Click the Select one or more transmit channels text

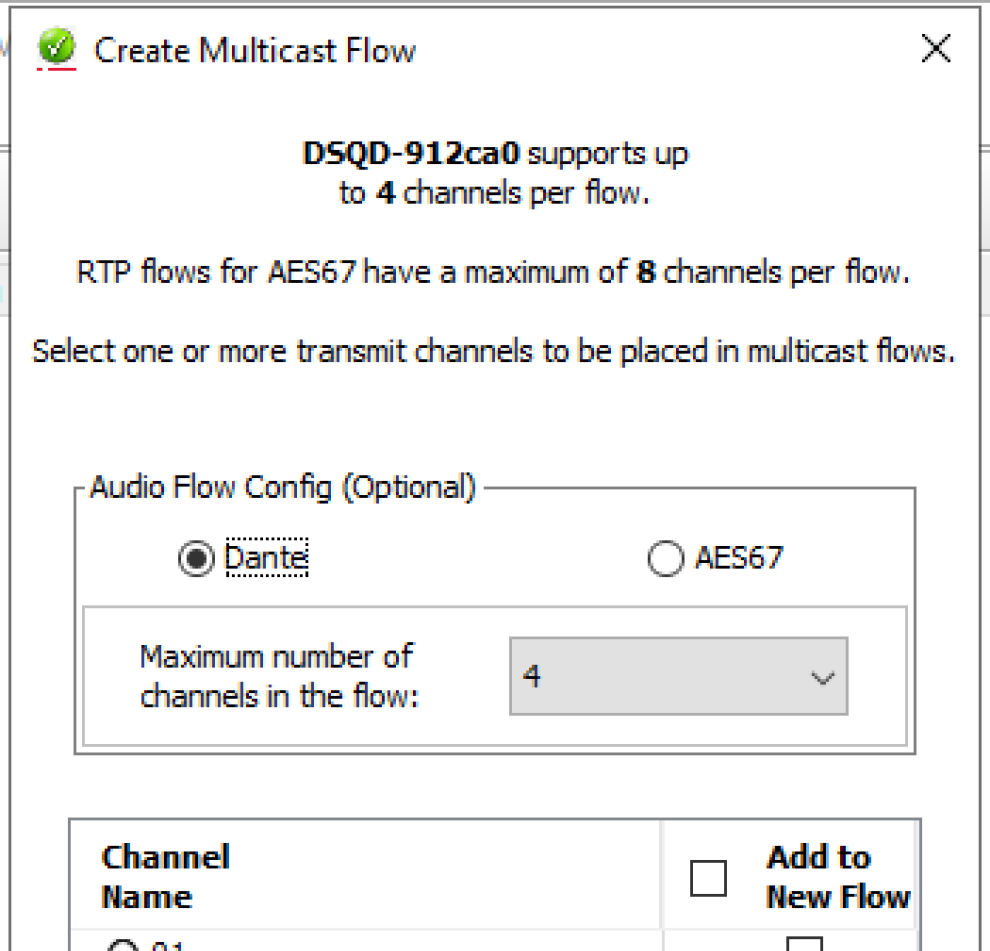click(493, 351)
